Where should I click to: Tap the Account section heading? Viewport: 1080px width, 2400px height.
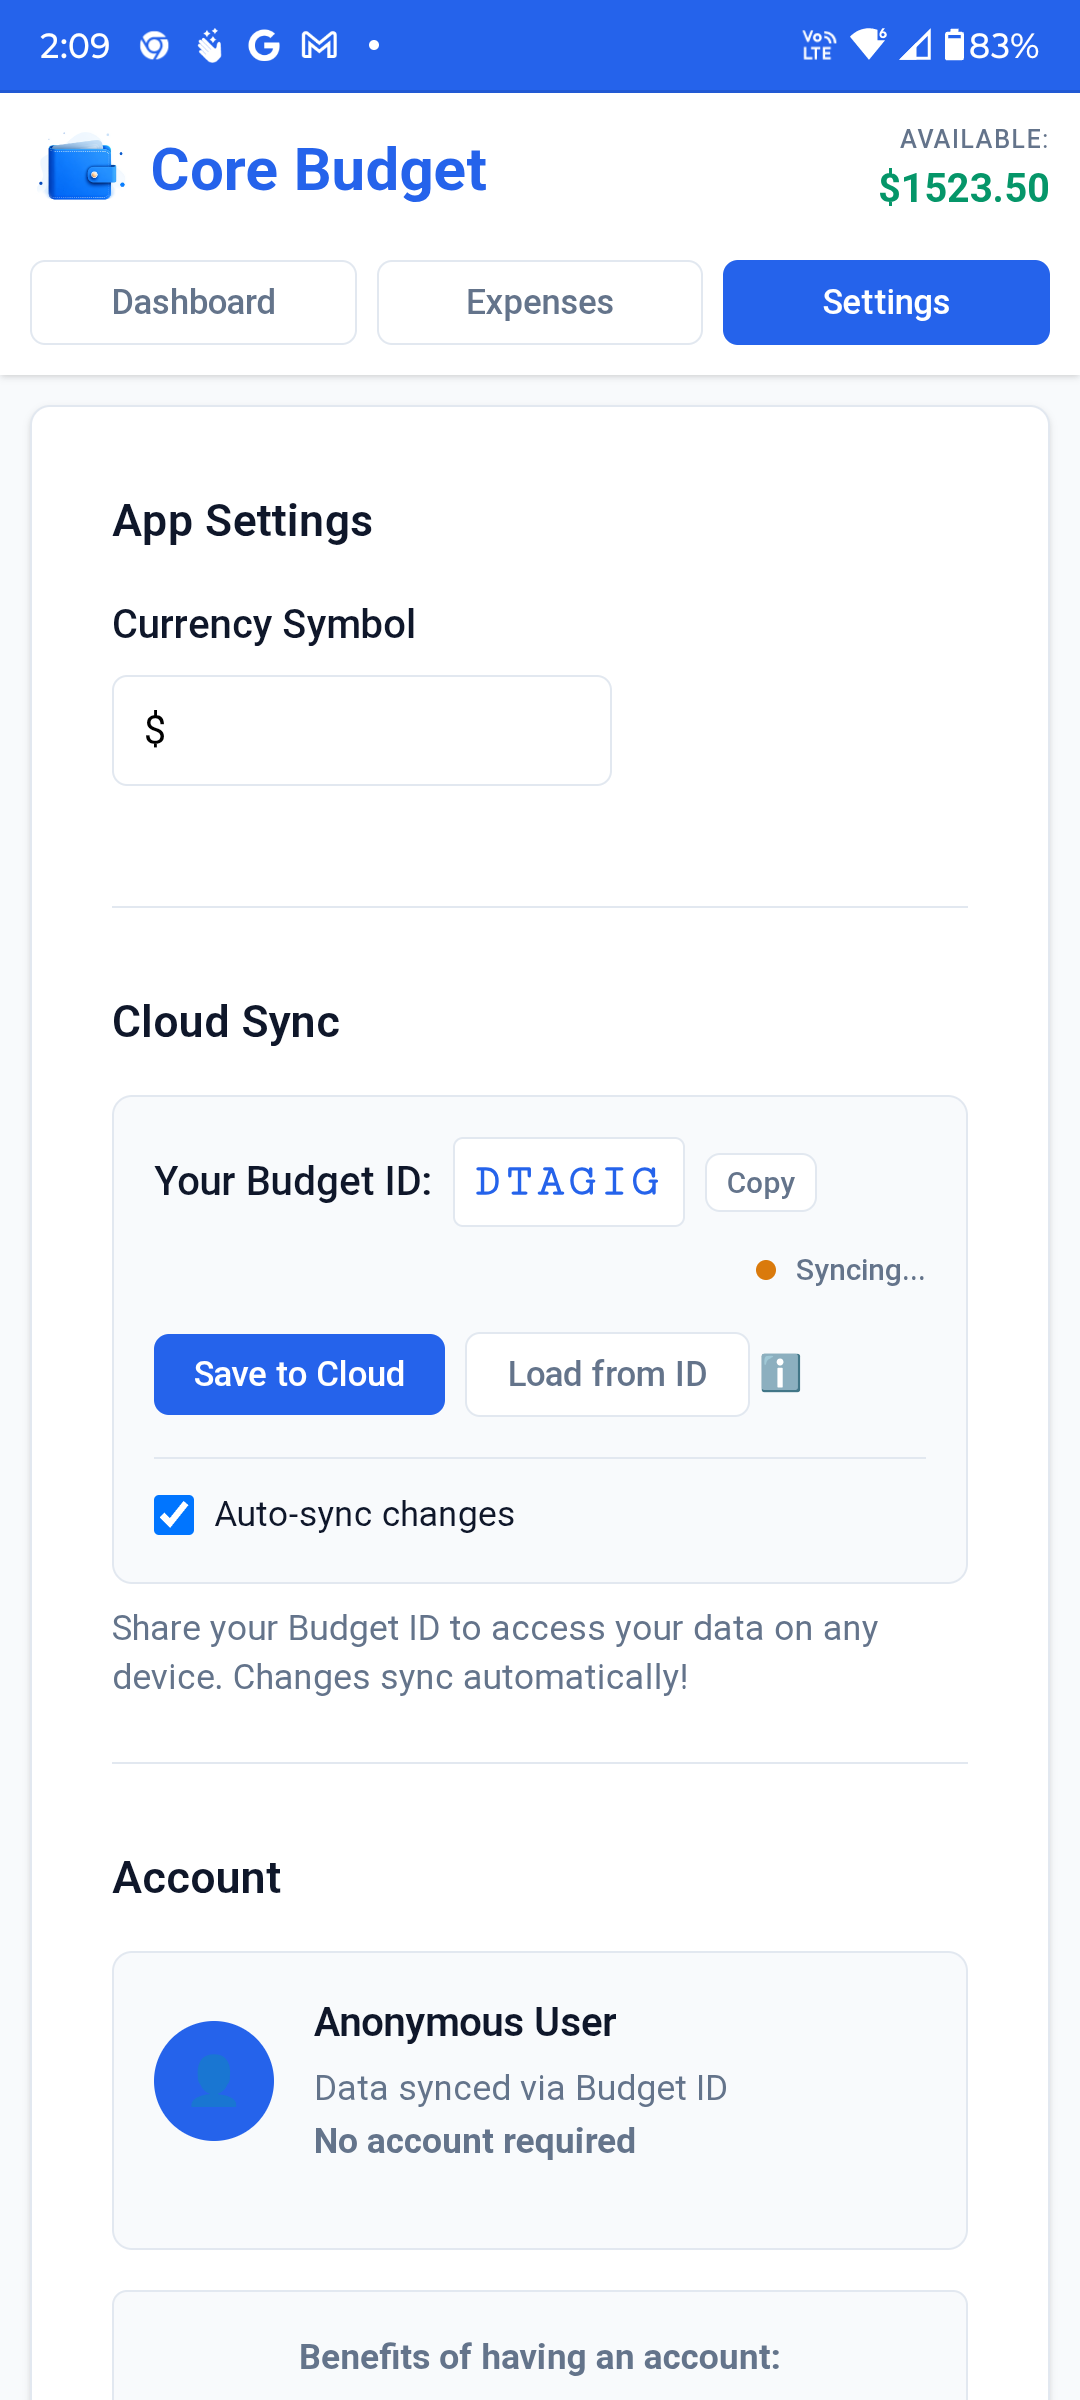[x=197, y=1878]
